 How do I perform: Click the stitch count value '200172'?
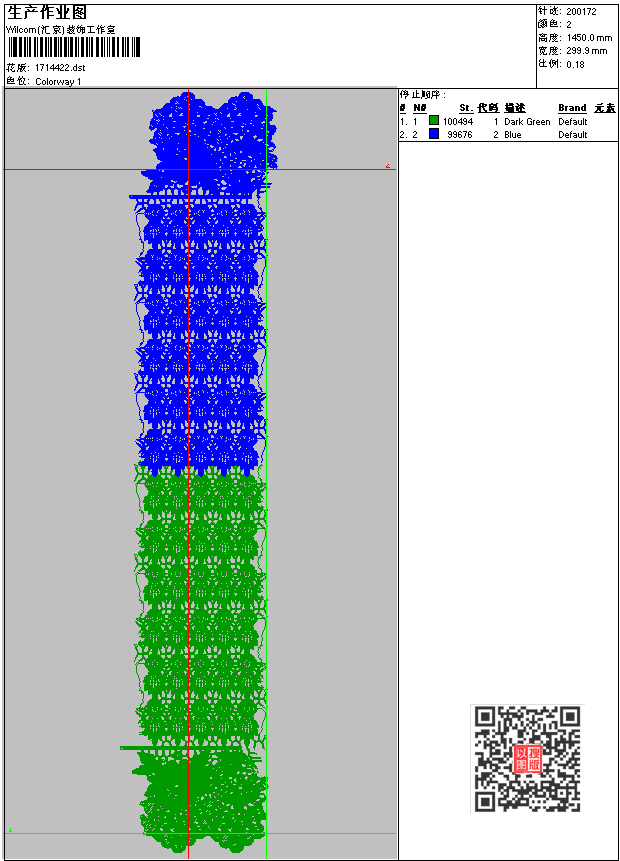(x=581, y=12)
